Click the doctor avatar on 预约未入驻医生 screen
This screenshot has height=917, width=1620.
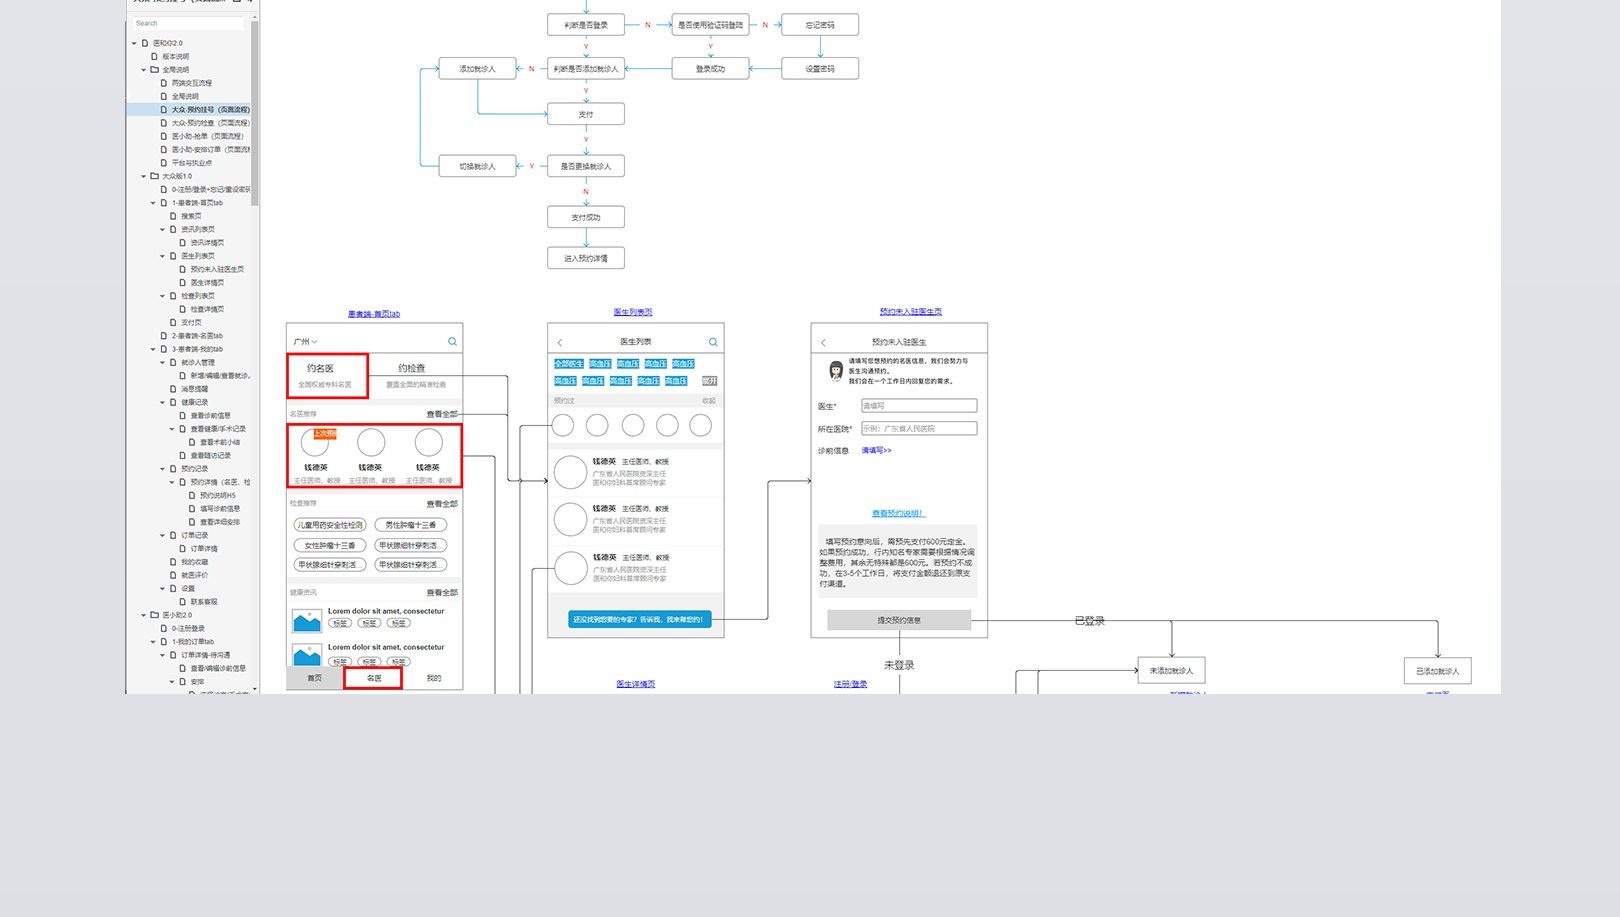(x=836, y=371)
